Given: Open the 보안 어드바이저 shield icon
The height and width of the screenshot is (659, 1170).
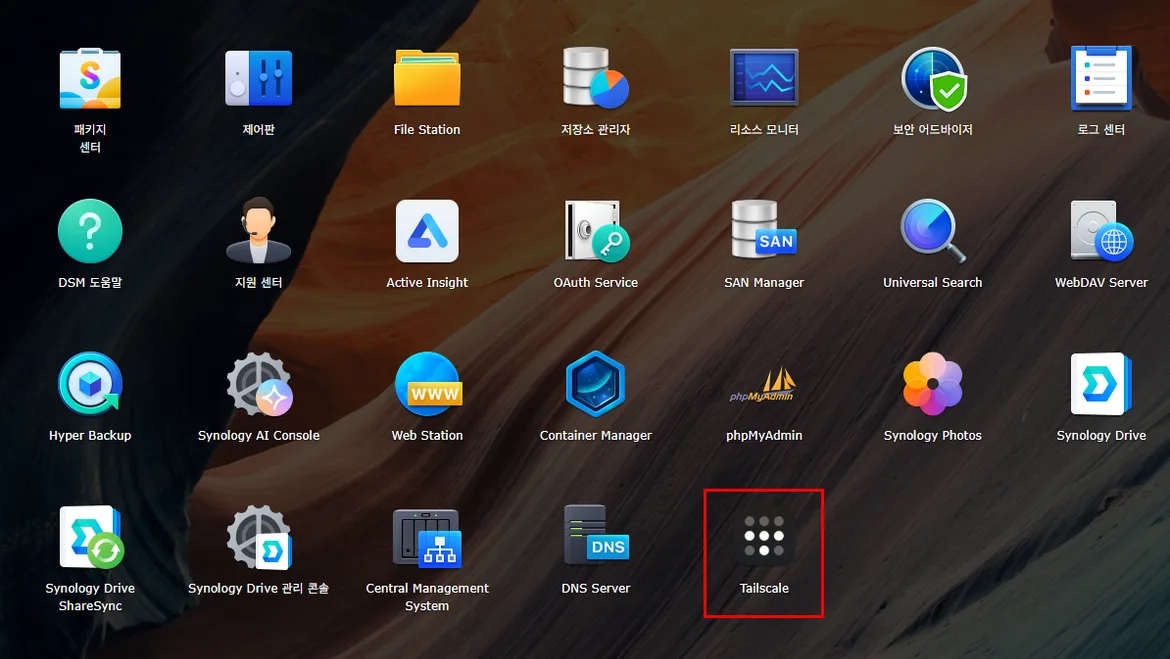Looking at the screenshot, I should point(933,79).
